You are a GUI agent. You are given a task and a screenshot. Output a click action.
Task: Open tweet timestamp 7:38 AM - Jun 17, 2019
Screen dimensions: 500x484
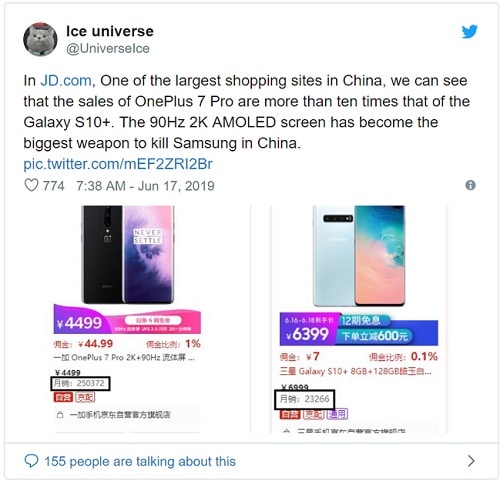tap(145, 186)
